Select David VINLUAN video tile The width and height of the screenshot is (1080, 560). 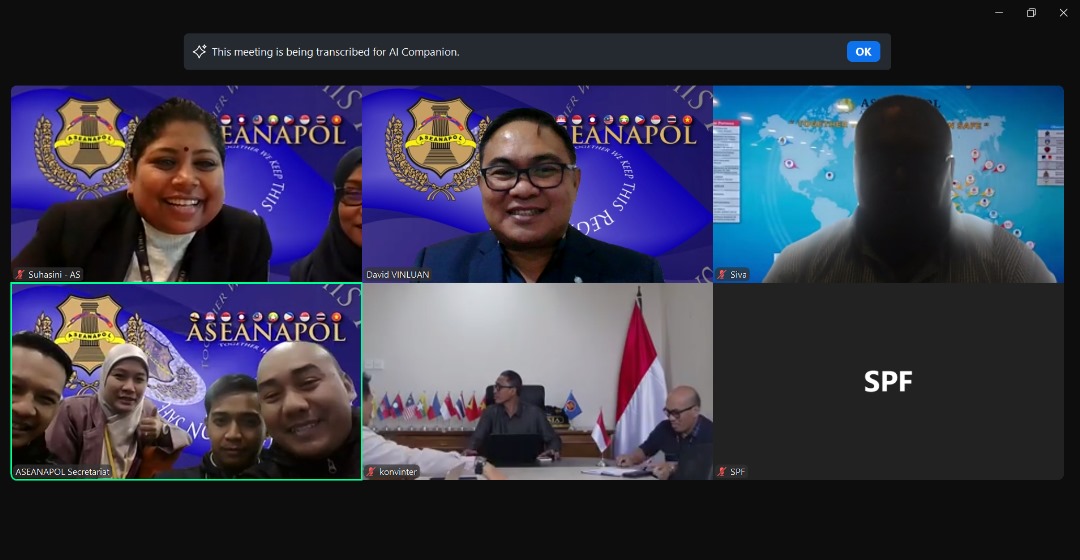[537, 184]
